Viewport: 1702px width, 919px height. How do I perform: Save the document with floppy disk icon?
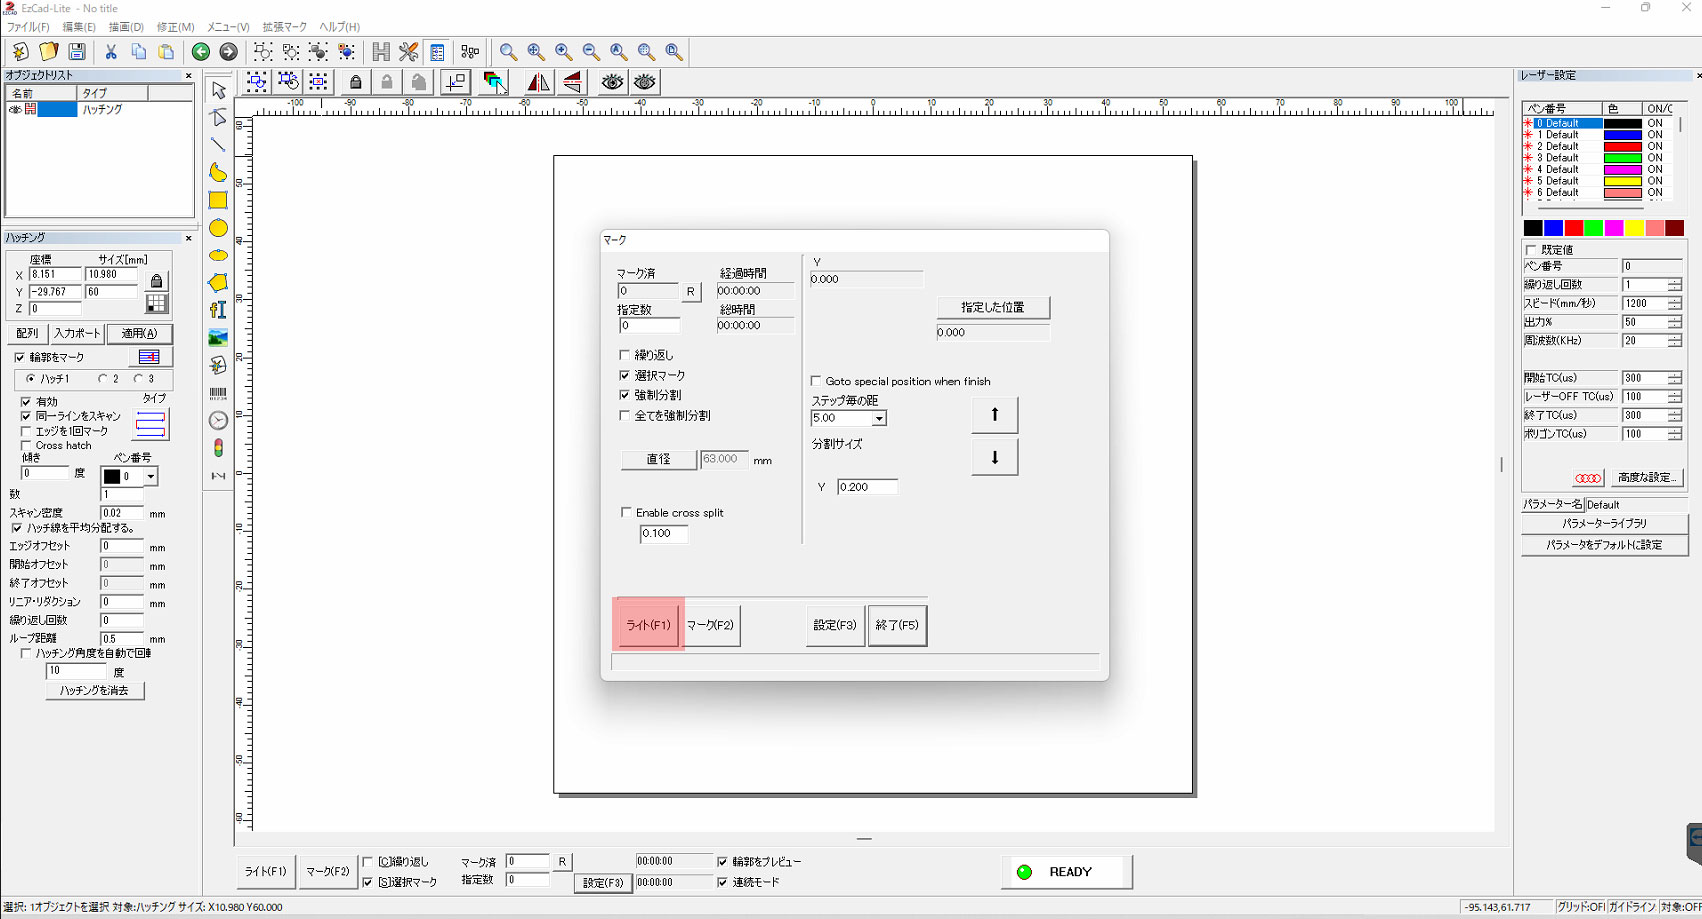77,52
